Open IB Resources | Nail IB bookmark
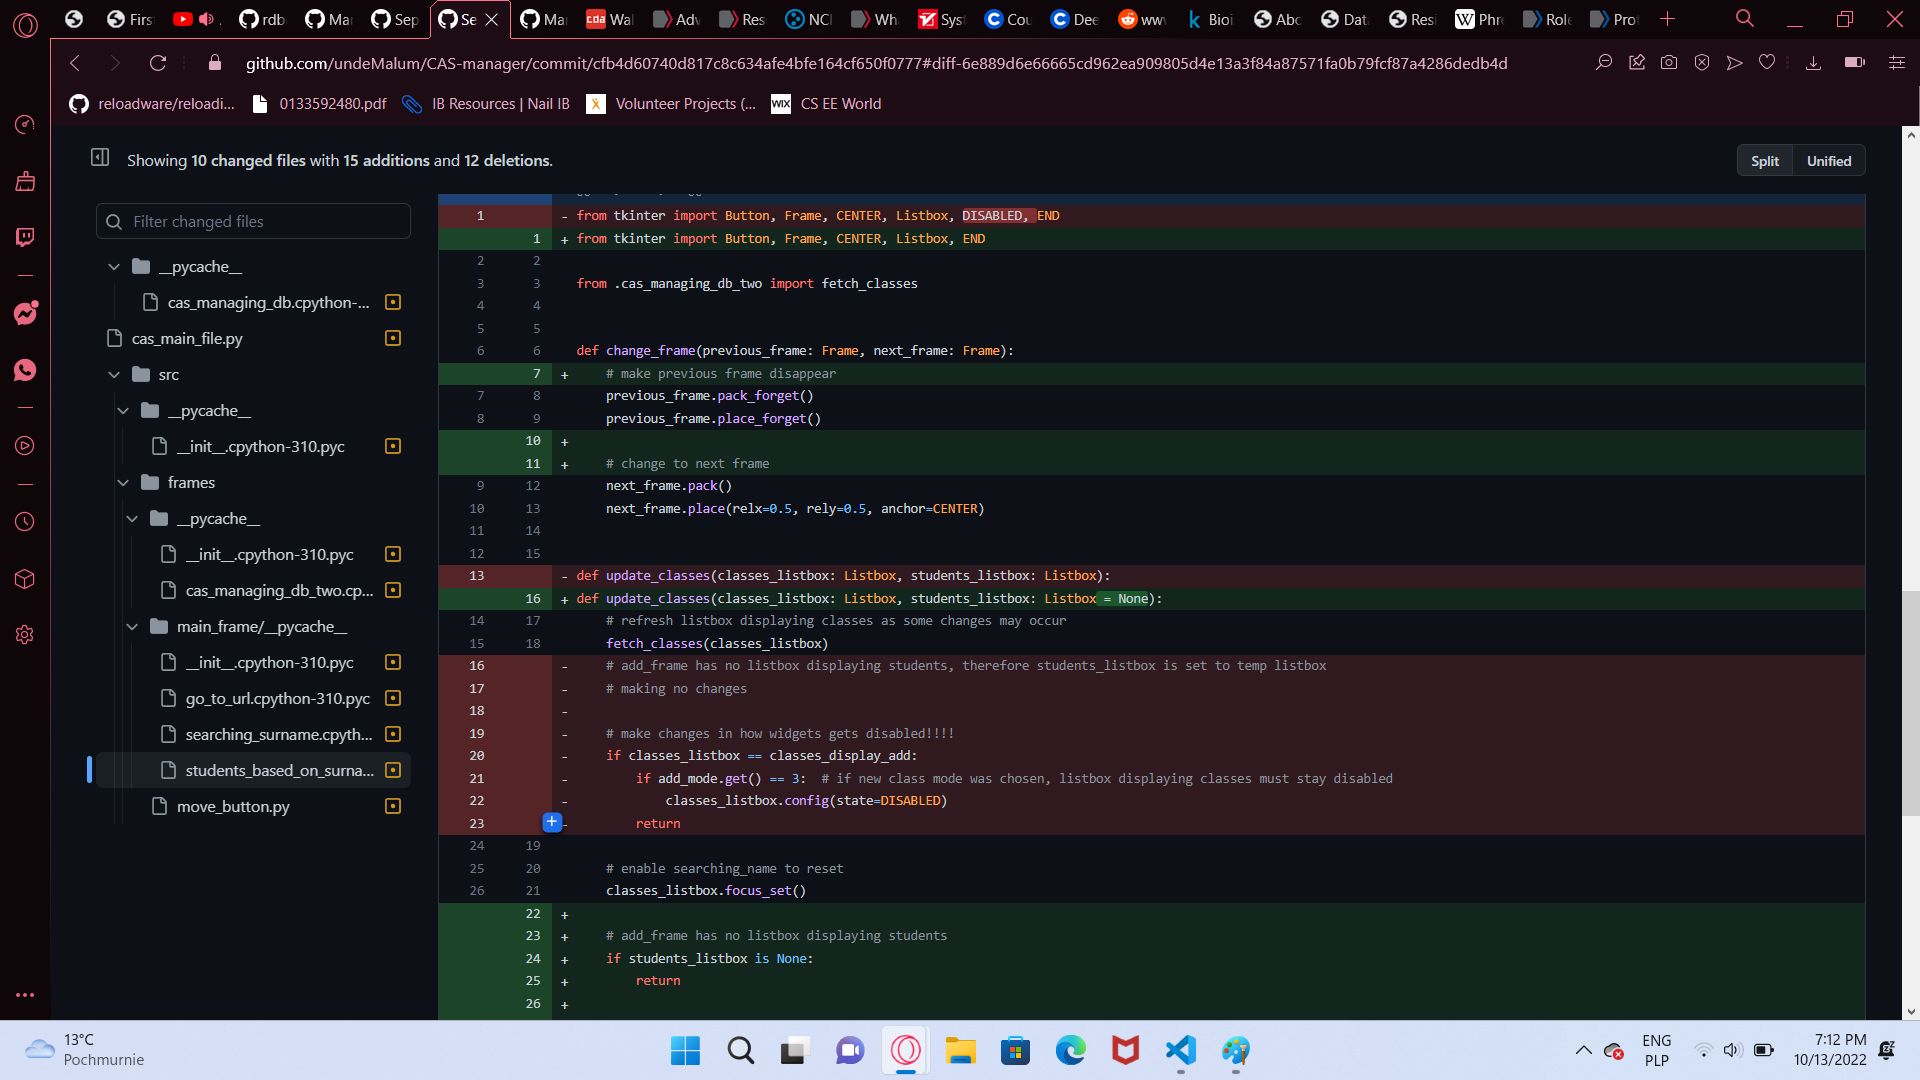This screenshot has height=1080, width=1920. click(x=486, y=104)
